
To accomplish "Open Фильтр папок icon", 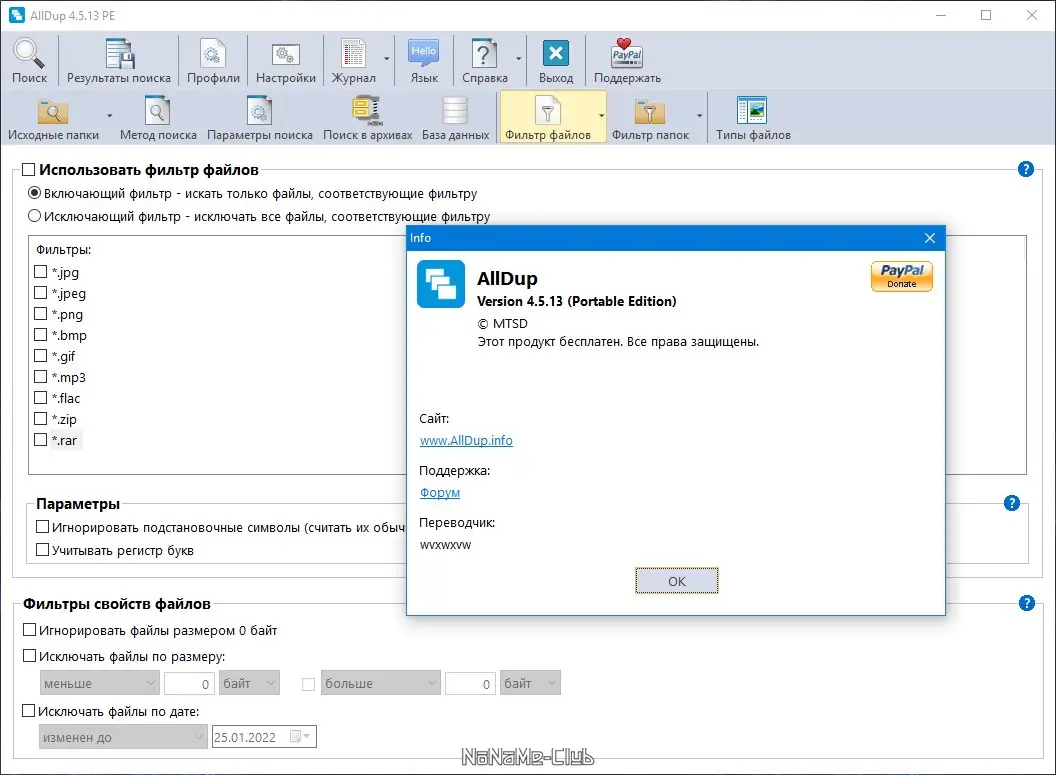I will tap(650, 118).
